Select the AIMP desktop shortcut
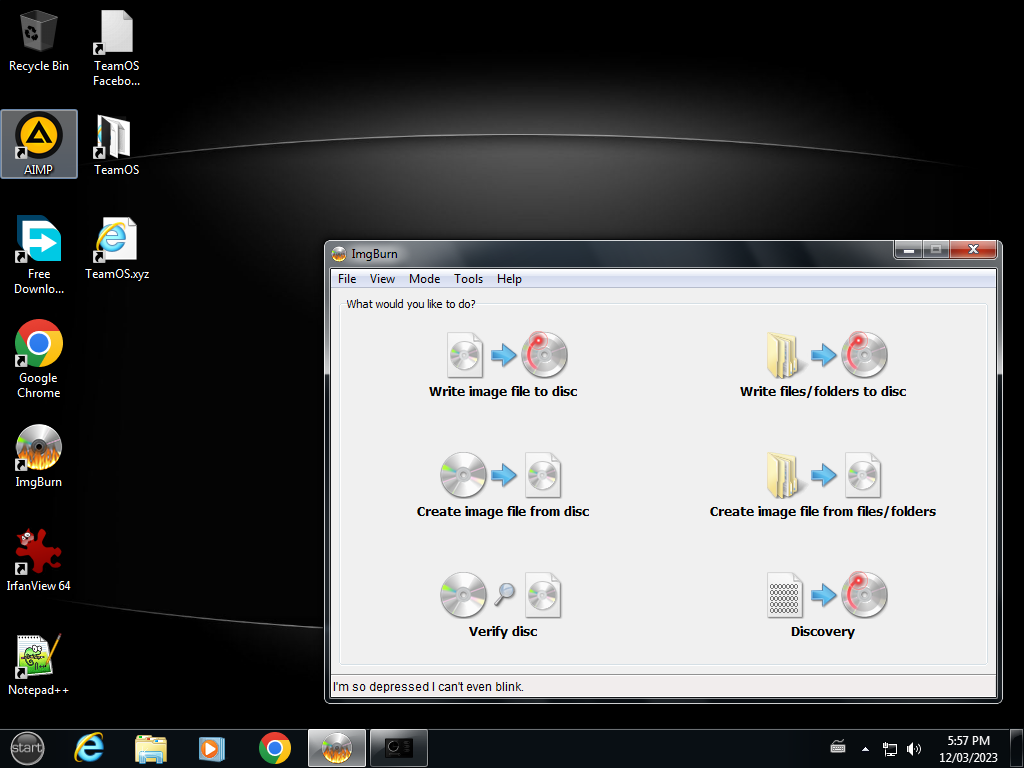 39,144
